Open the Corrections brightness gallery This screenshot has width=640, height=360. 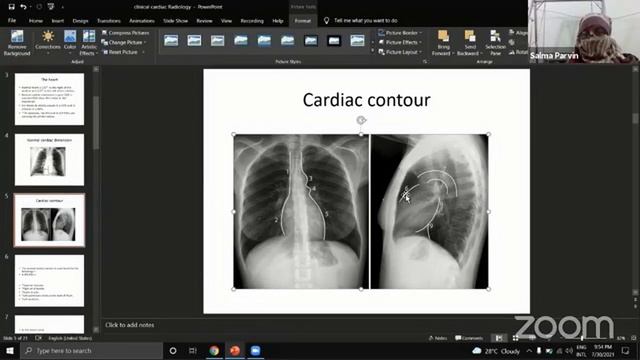click(48, 42)
